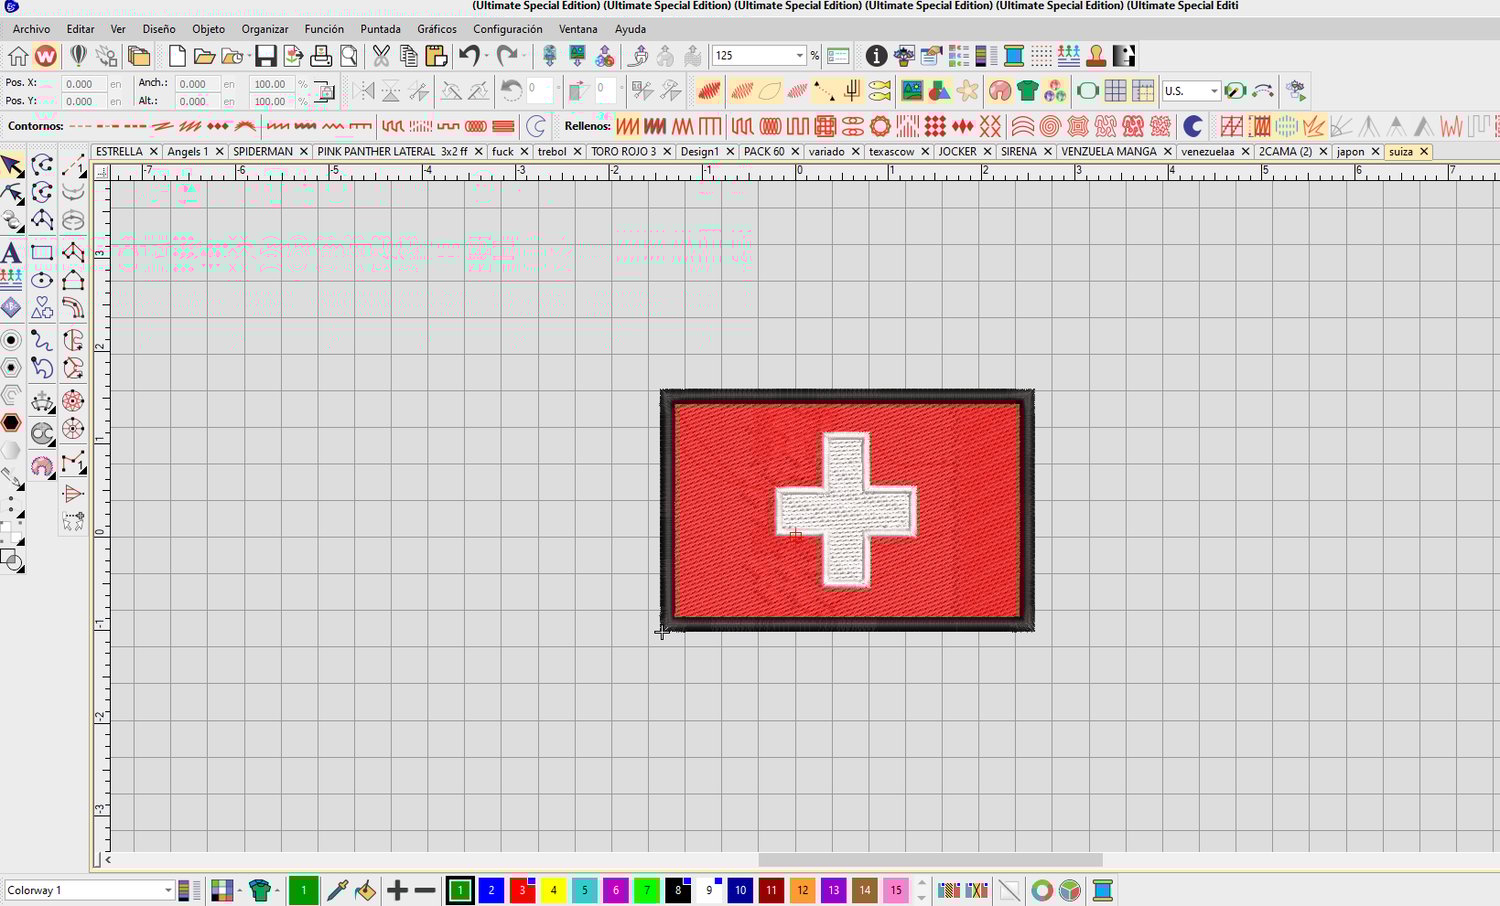This screenshot has width=1500, height=906.
Task: Choose the spiral fill stitch type
Action: 1050,126
